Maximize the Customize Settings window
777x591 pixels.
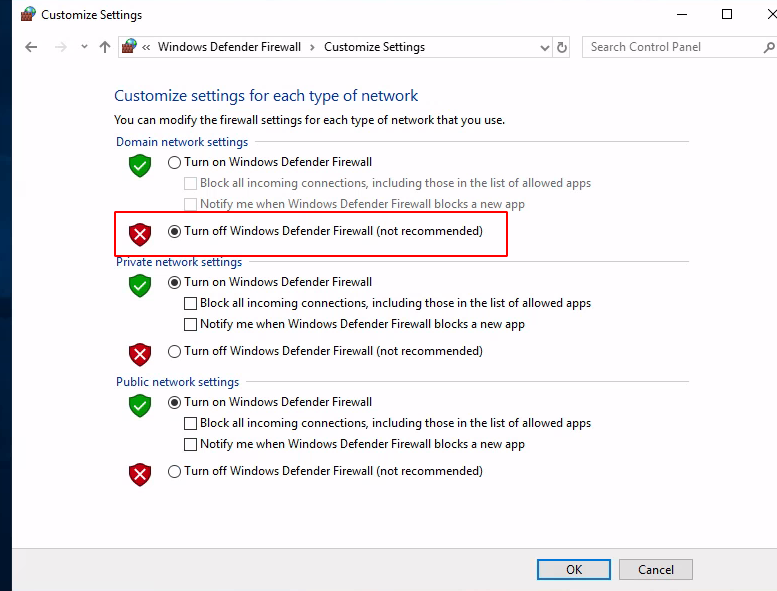point(727,14)
